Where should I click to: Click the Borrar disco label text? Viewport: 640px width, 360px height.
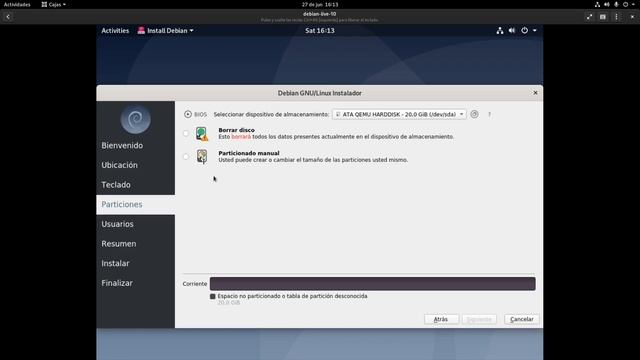point(236,130)
